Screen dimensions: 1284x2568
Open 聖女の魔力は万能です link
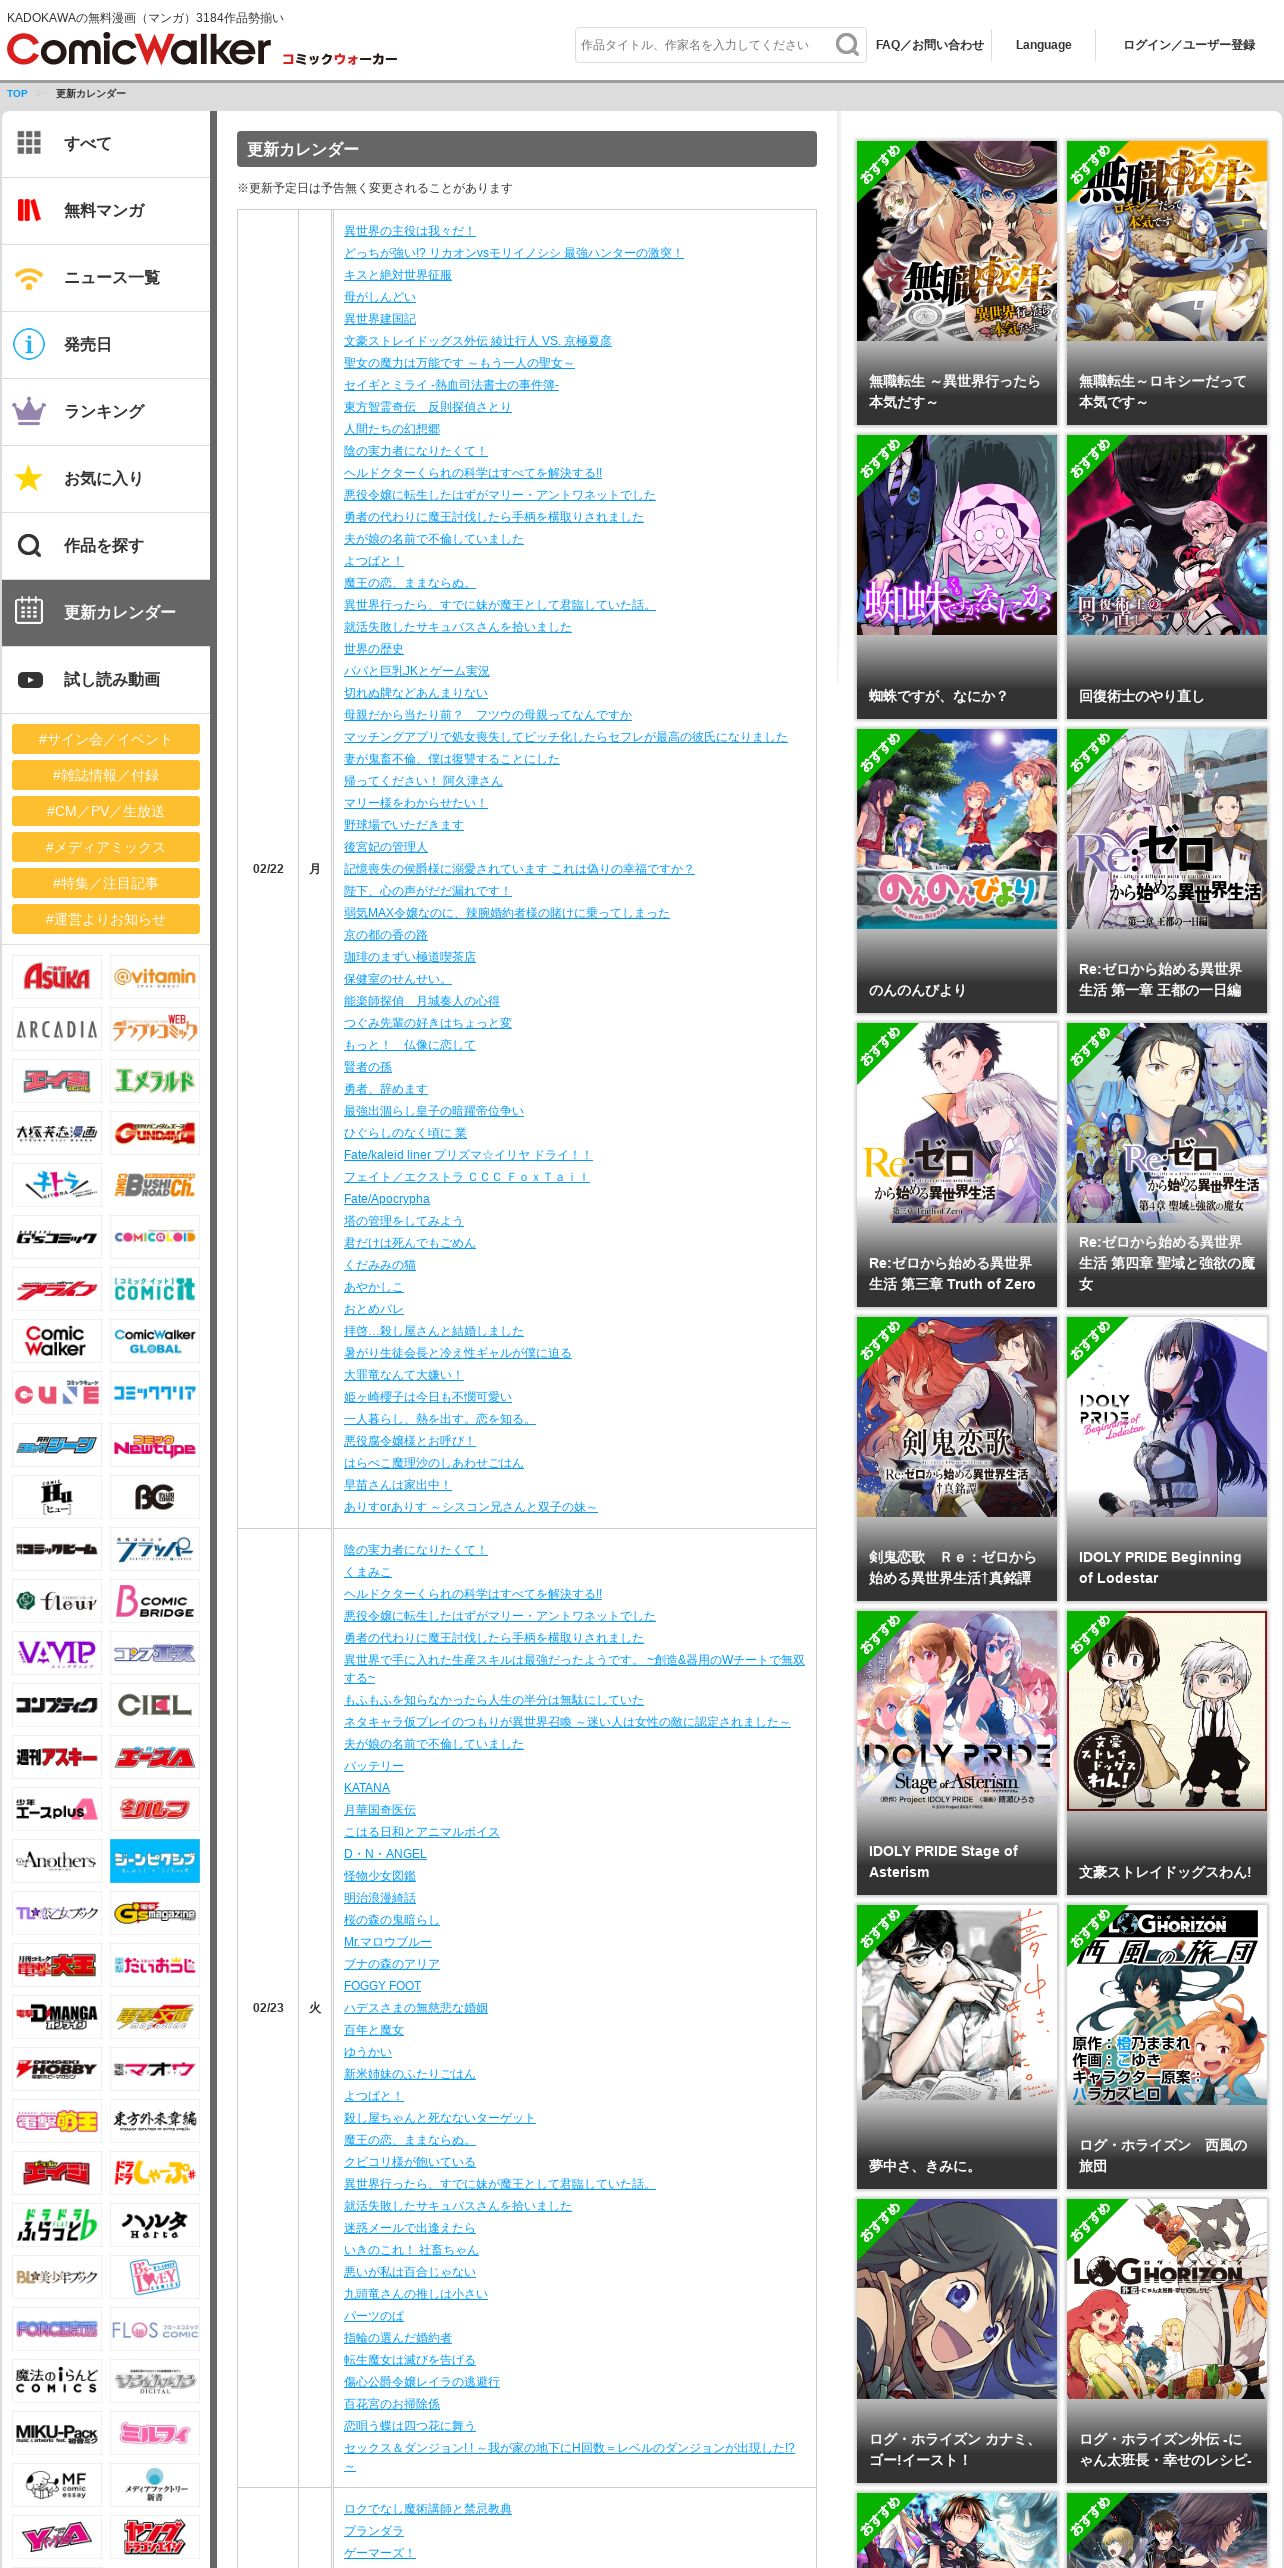tap(459, 363)
